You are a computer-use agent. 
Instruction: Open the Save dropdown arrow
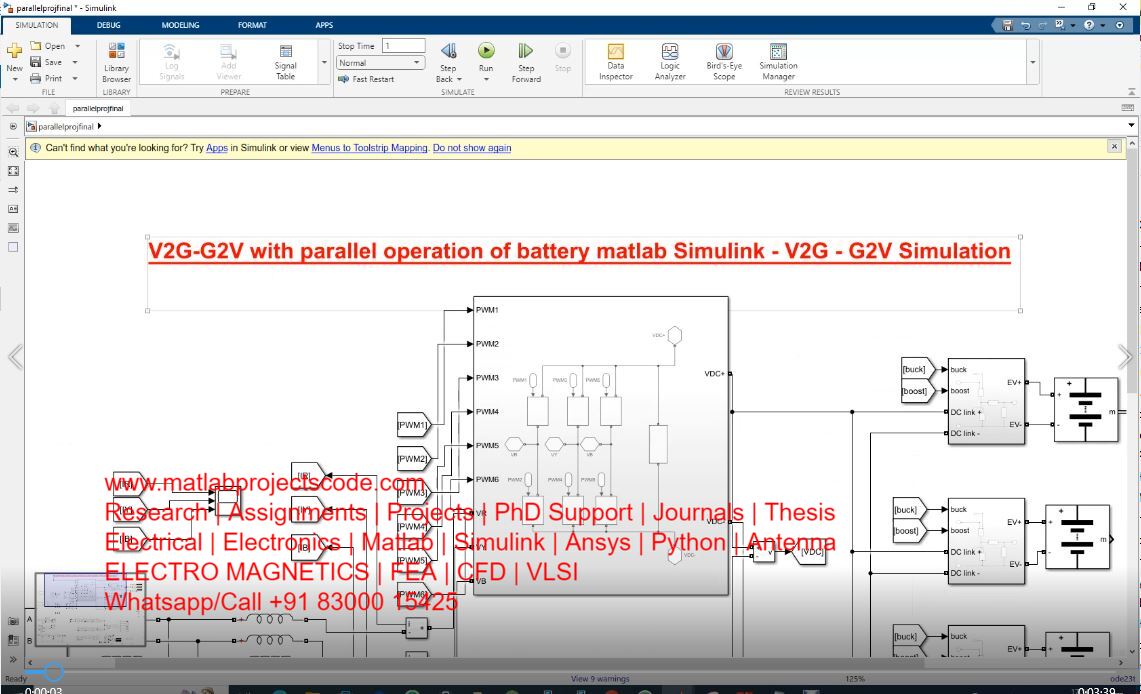tap(75, 62)
